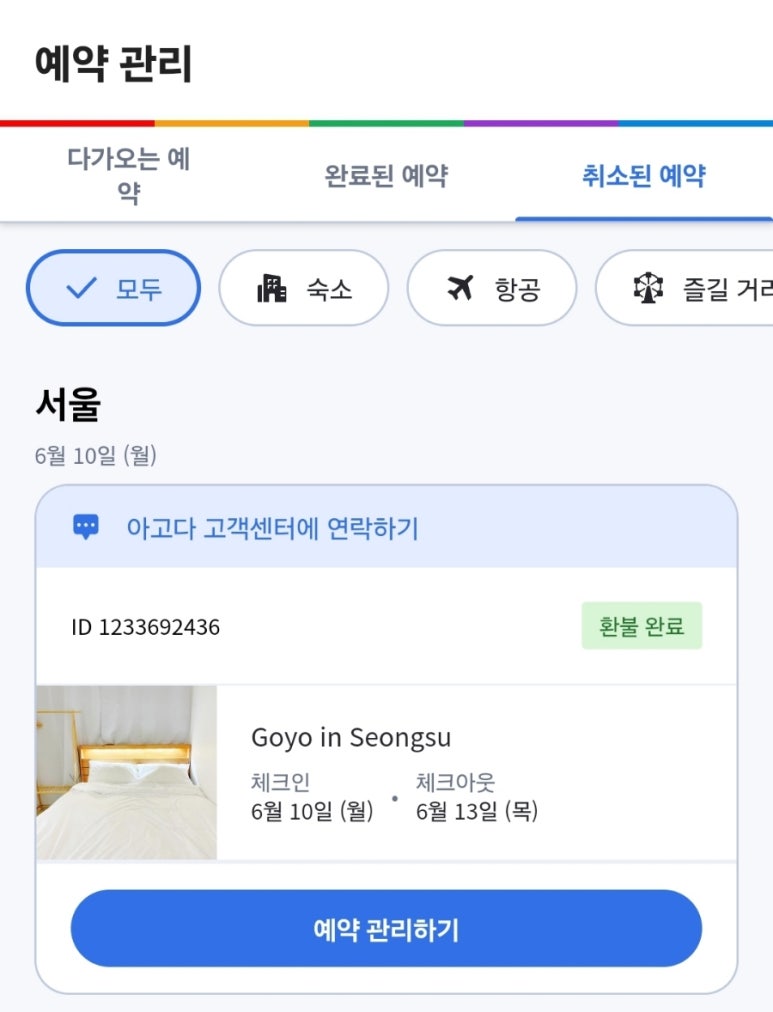Select the 취소된 예약 tab
Image resolution: width=773 pixels, height=1012 pixels.
[x=643, y=176]
